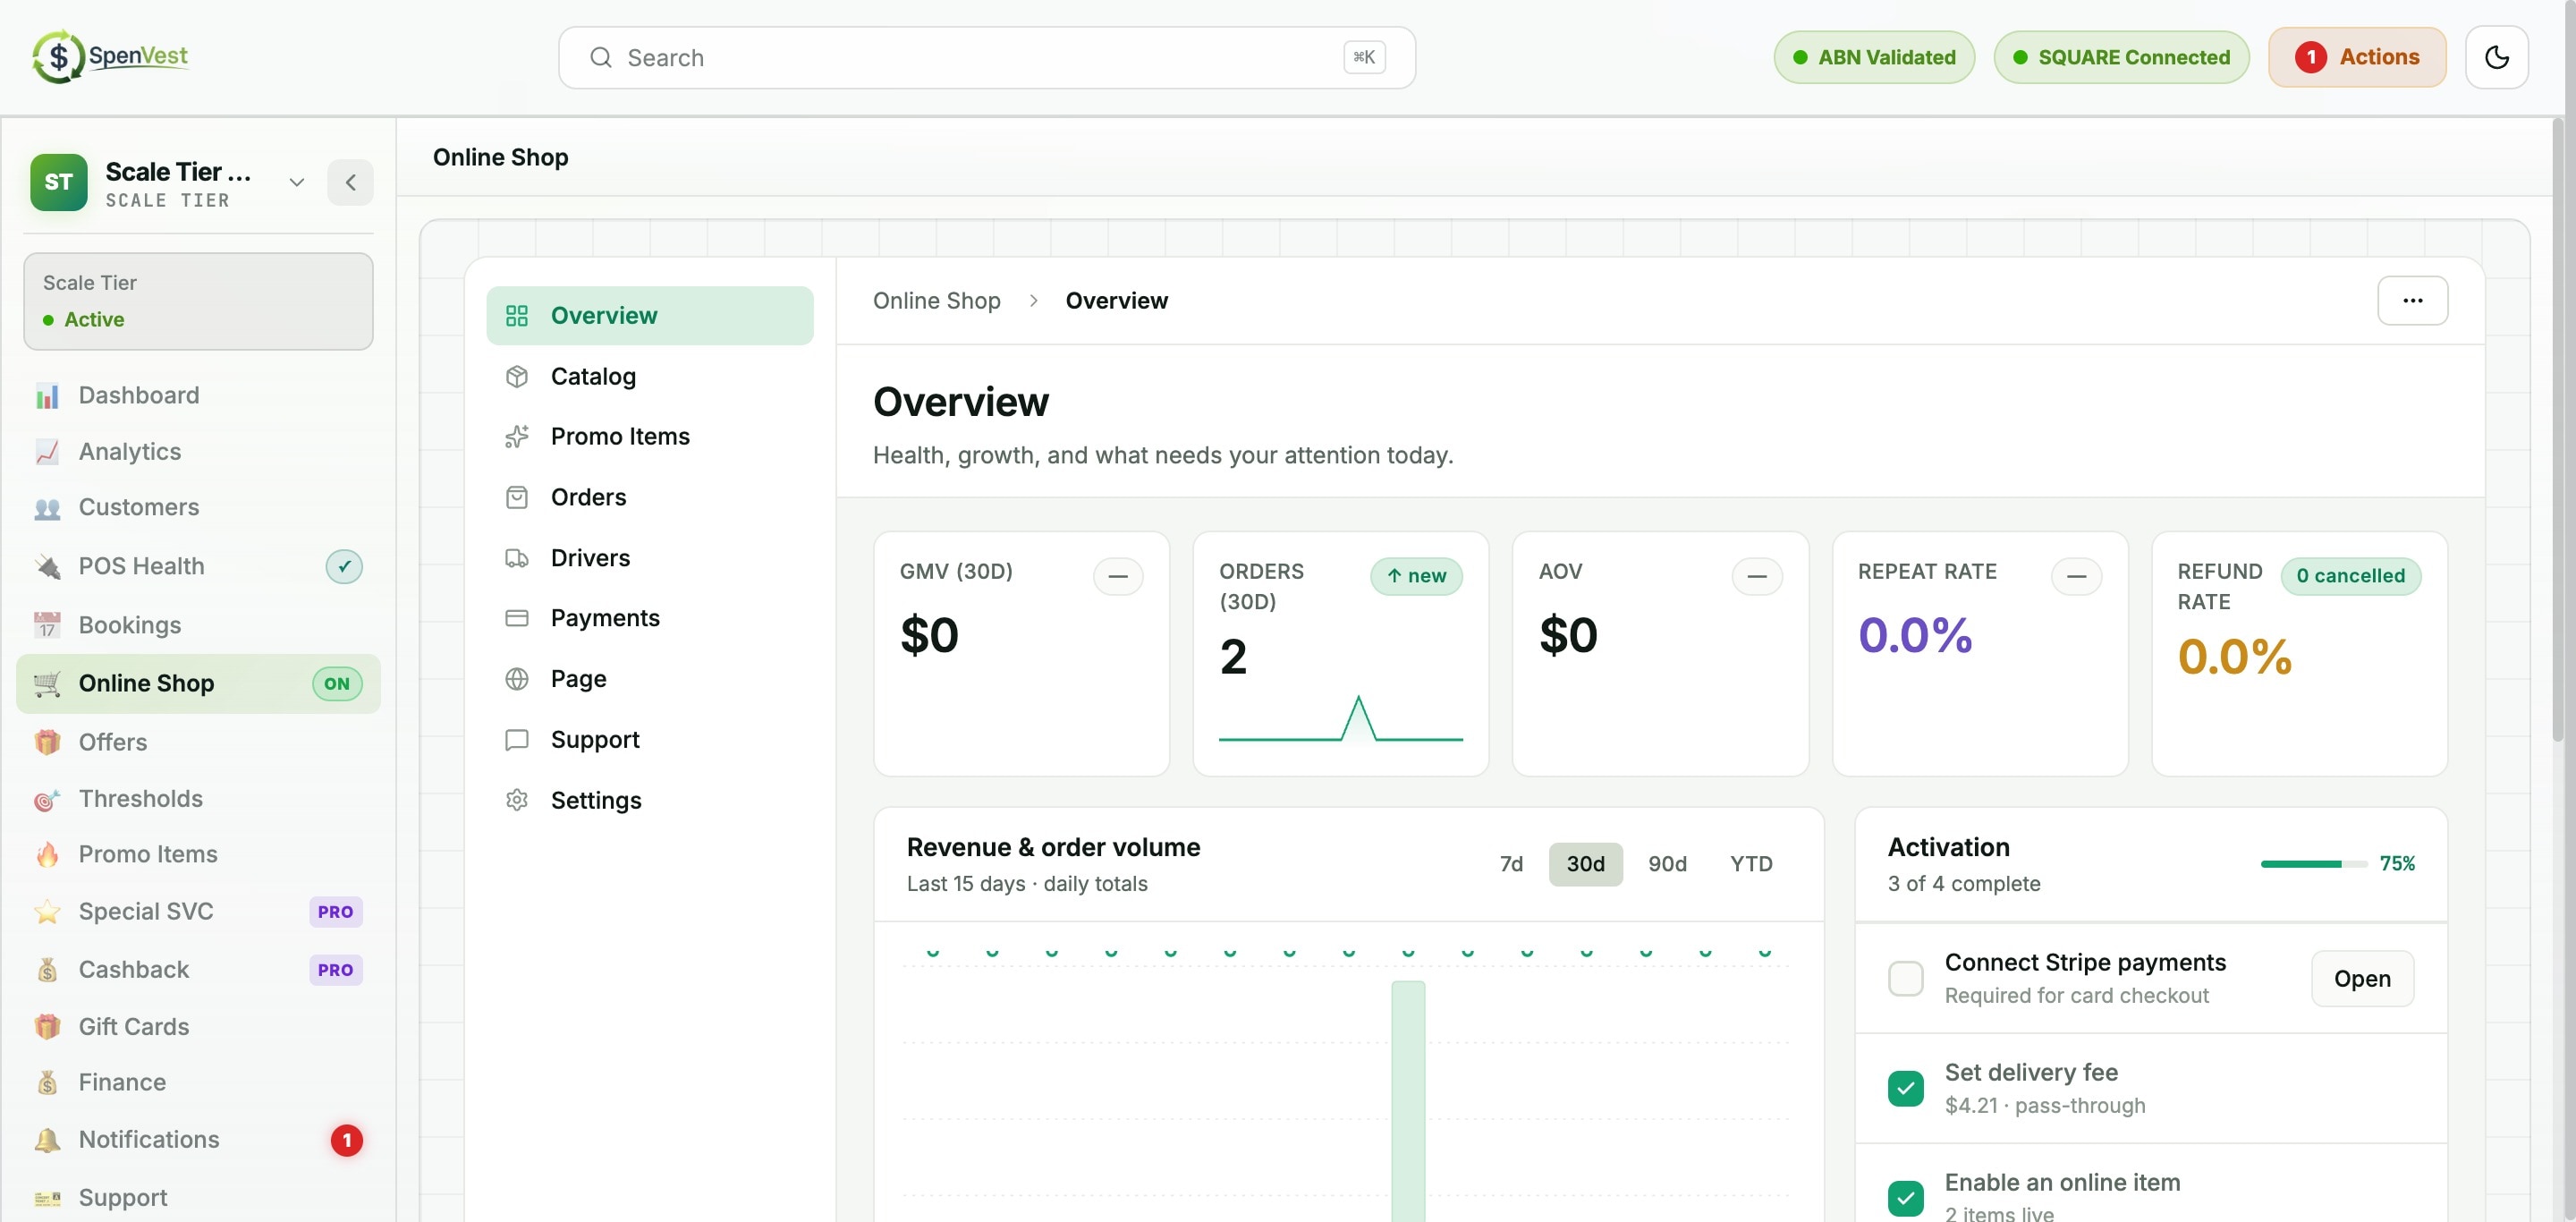
Task: Click the new orders trend badge
Action: [x=1415, y=576]
